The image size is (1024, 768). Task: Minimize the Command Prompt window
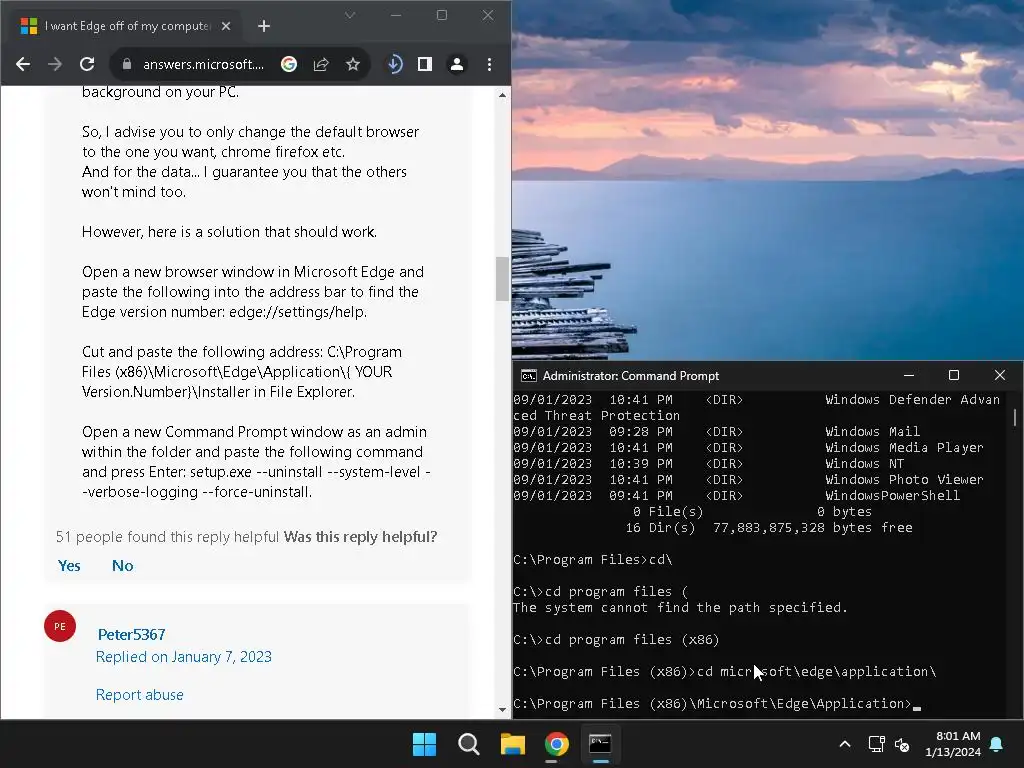tap(908, 375)
